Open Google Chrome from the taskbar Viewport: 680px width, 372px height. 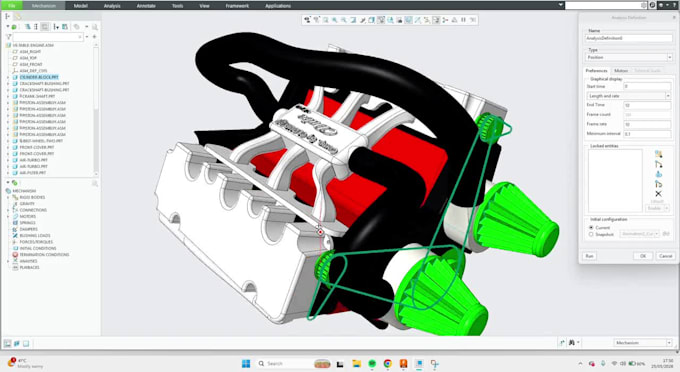388,363
